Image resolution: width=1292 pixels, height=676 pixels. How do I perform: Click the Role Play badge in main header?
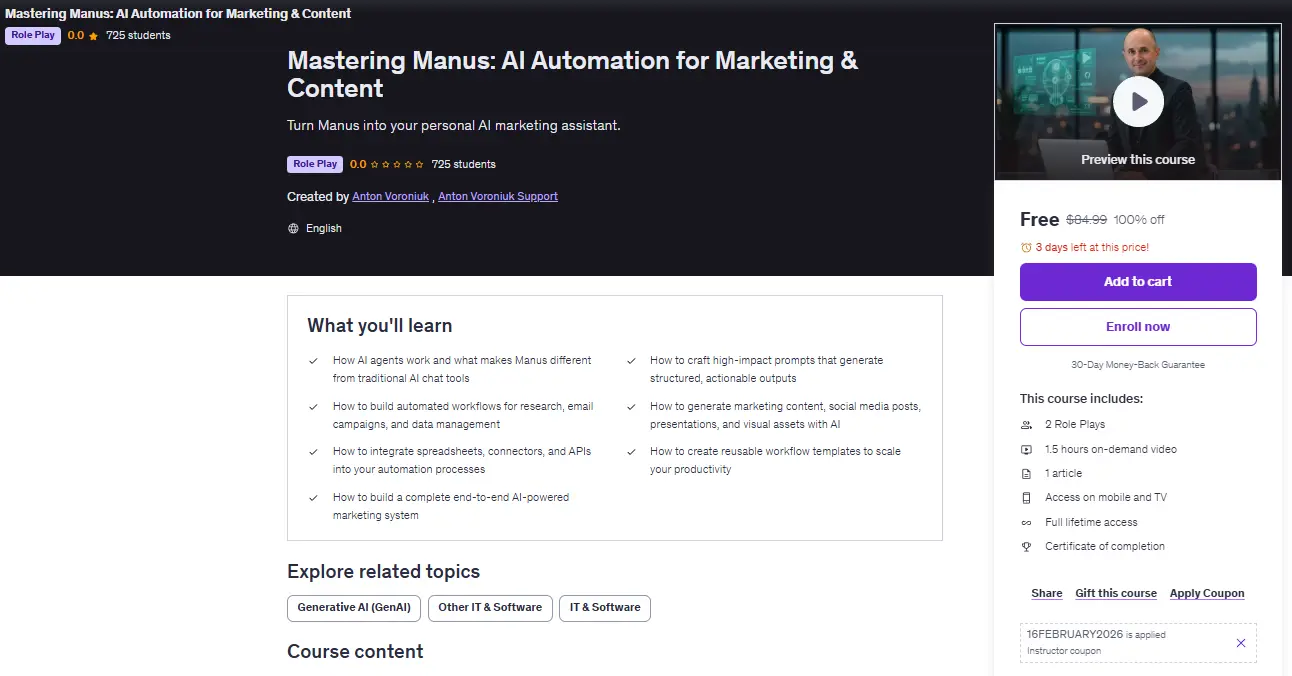315,164
